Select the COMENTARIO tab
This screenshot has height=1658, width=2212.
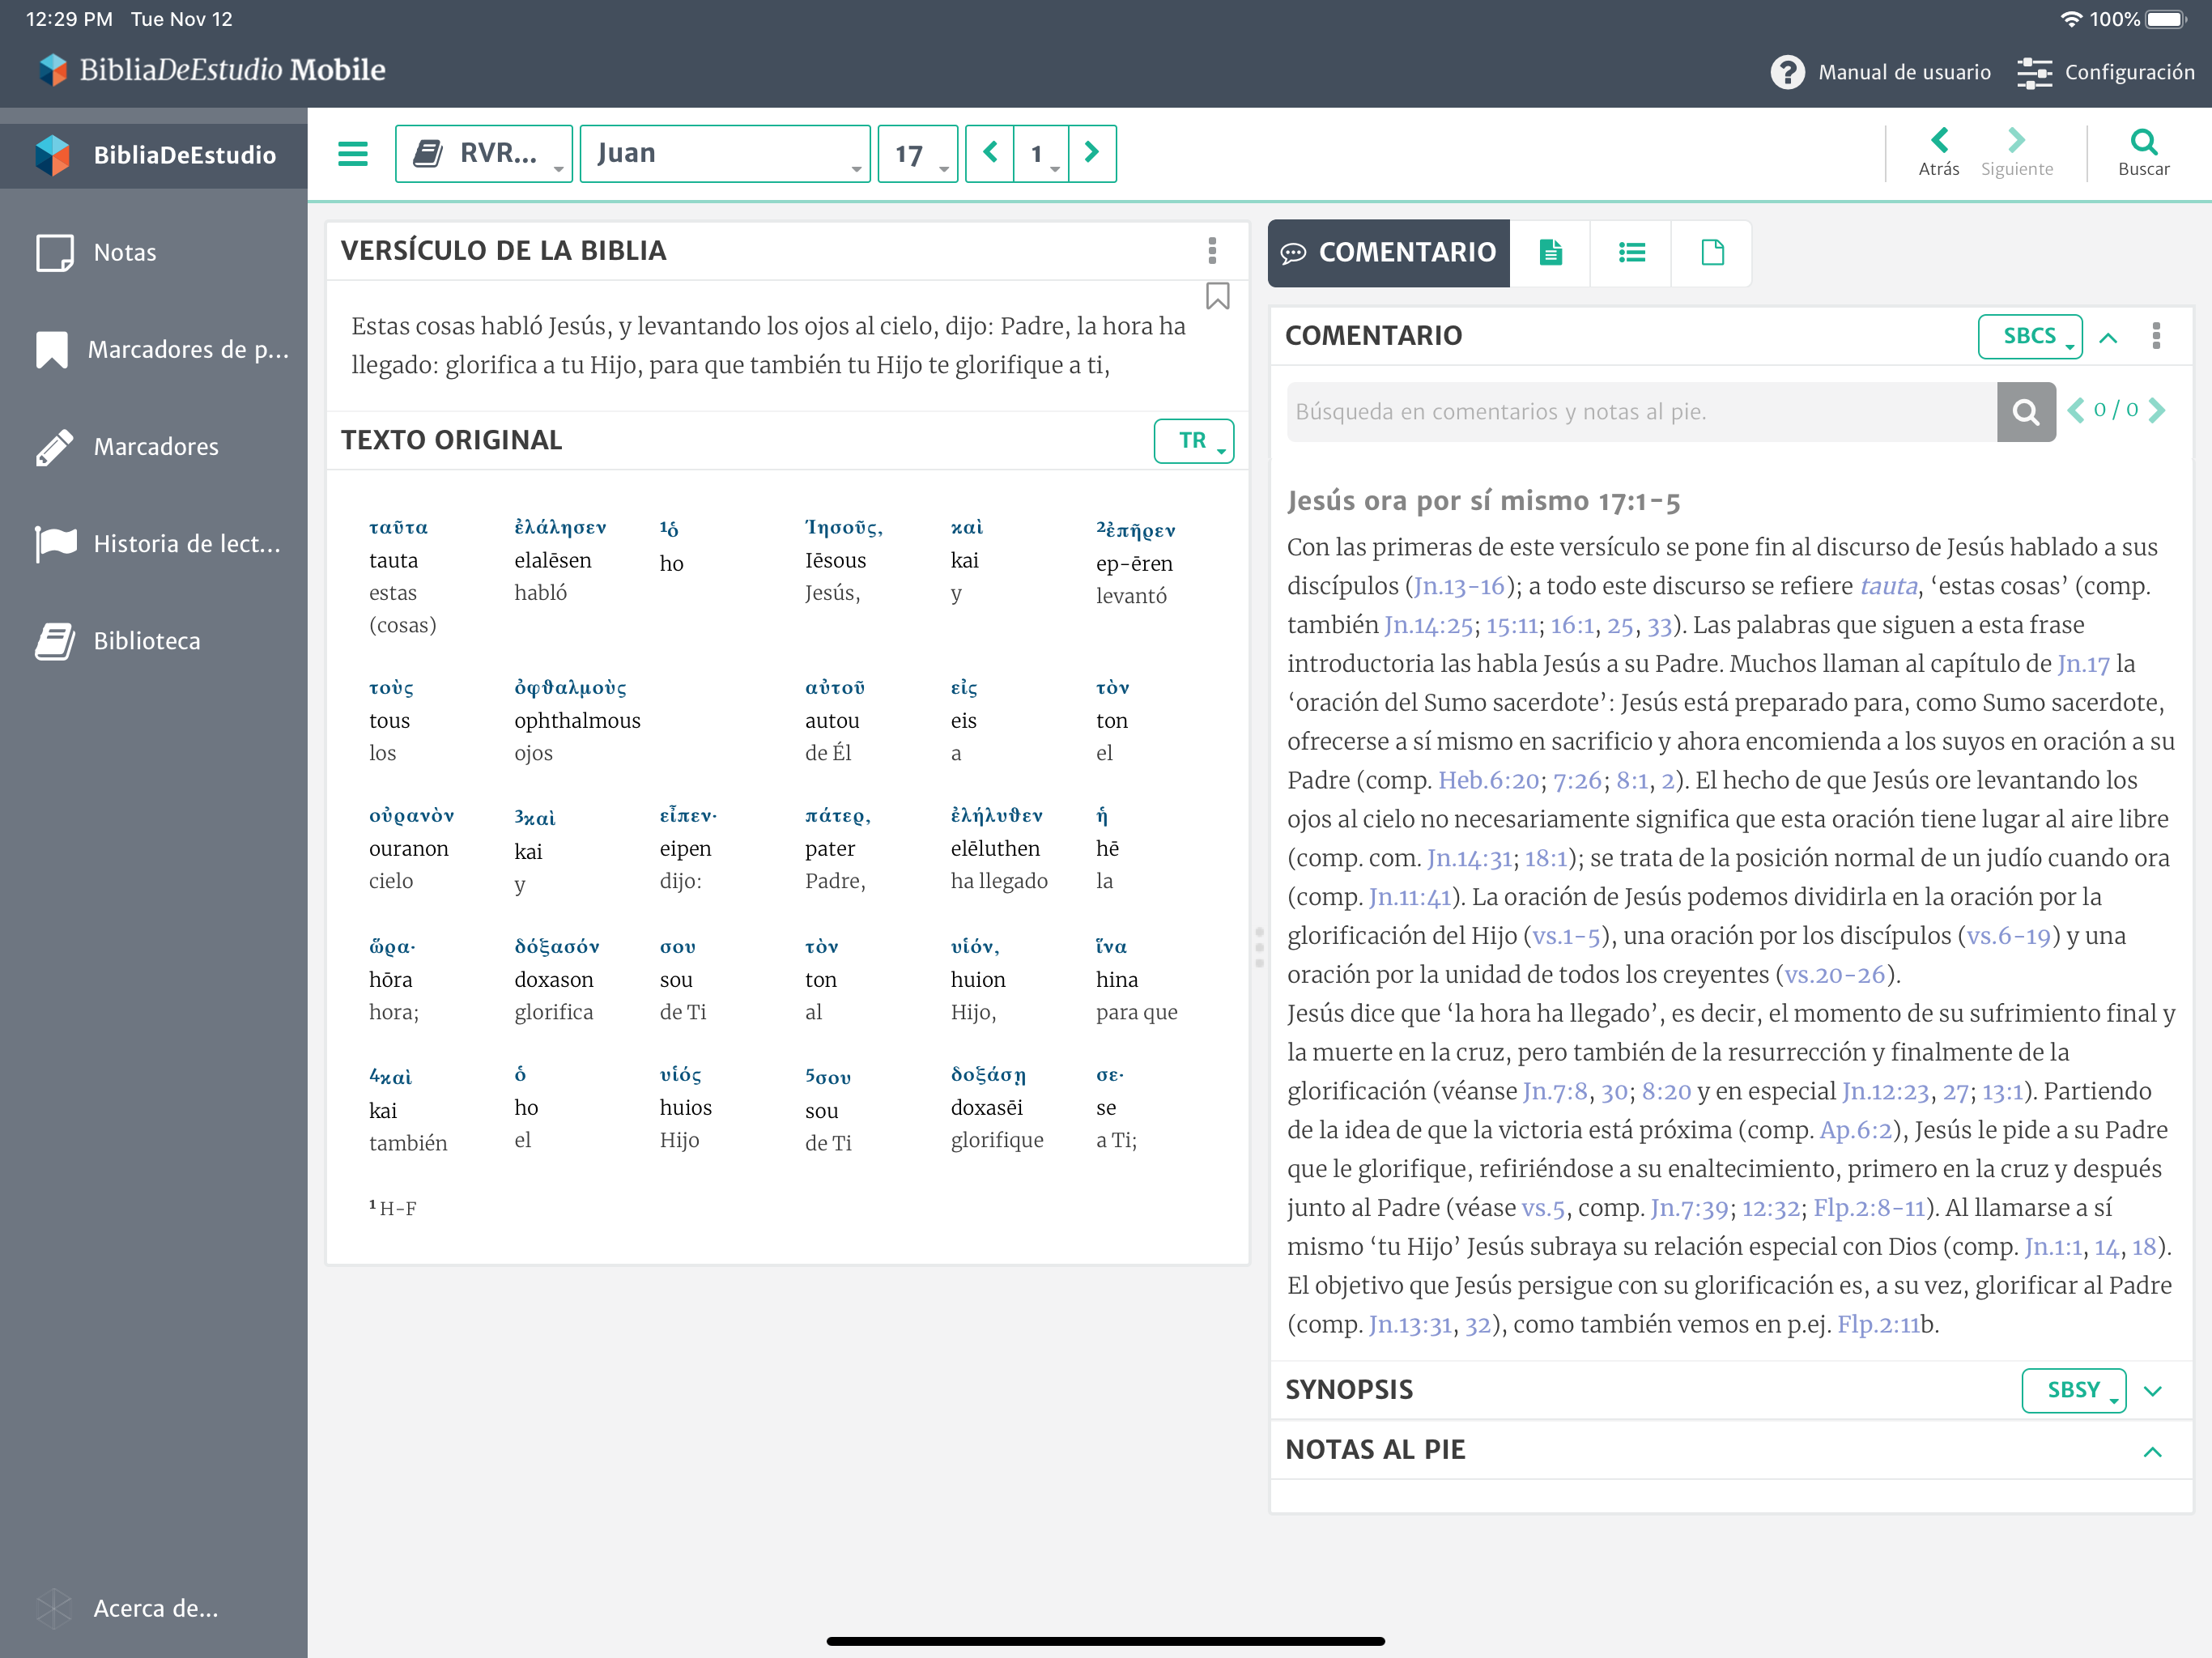tap(1388, 253)
